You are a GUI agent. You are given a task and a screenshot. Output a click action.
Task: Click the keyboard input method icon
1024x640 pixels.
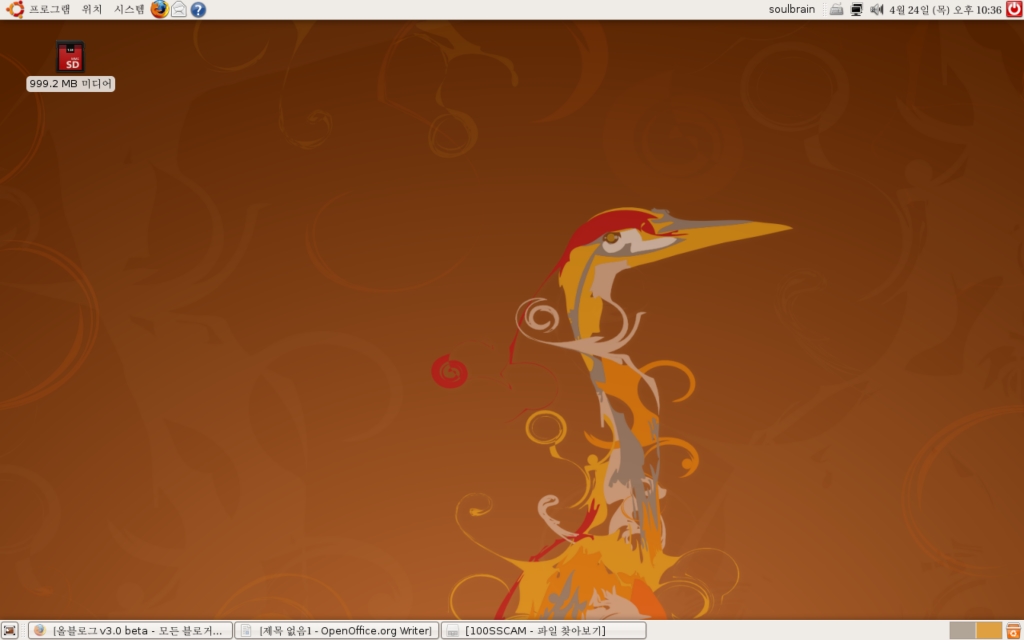pyautogui.click(x=836, y=9)
